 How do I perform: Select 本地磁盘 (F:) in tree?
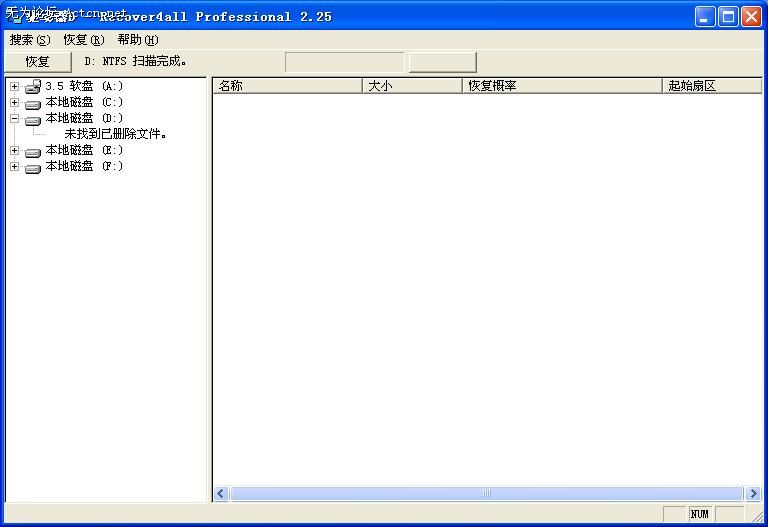(x=84, y=166)
